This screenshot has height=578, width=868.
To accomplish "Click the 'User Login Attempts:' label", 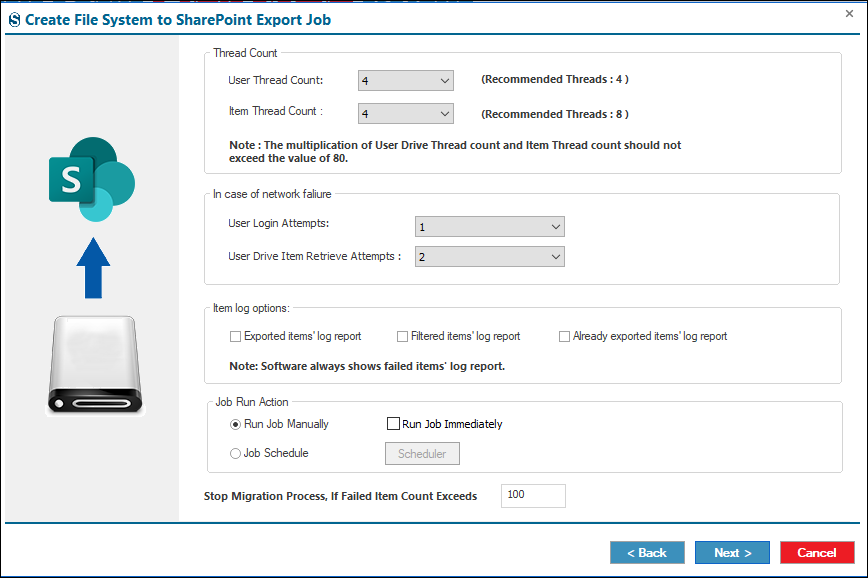I will pos(278,223).
